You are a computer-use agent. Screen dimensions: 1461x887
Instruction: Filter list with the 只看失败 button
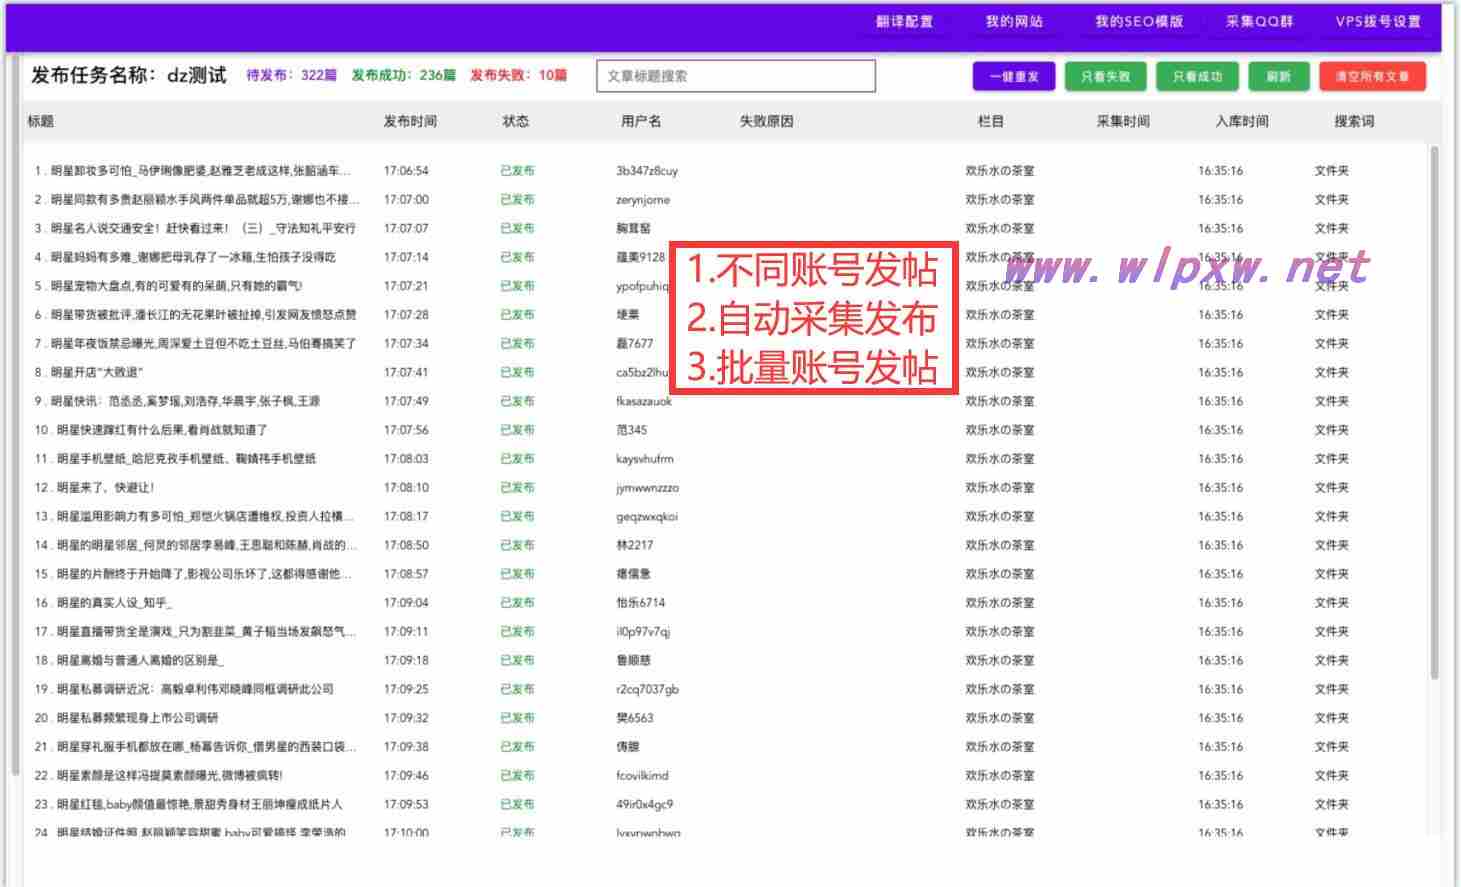point(1105,76)
